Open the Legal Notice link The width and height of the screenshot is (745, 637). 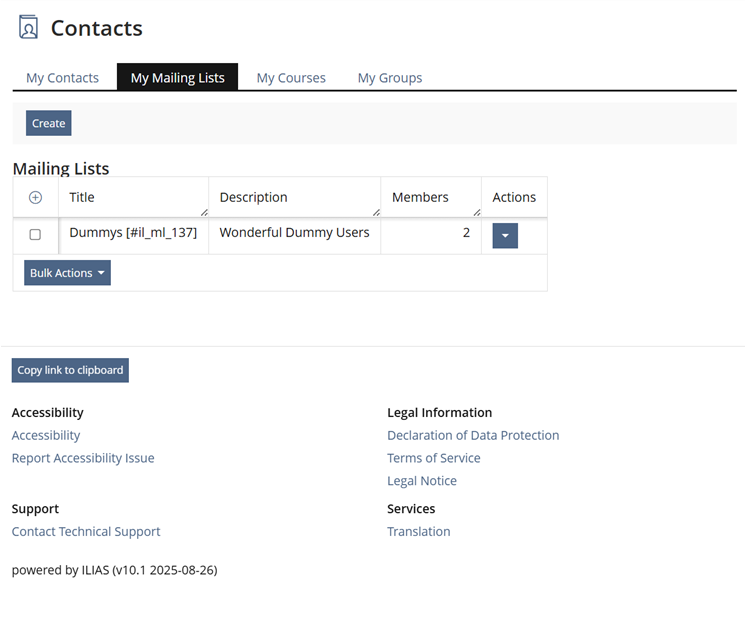[421, 481]
